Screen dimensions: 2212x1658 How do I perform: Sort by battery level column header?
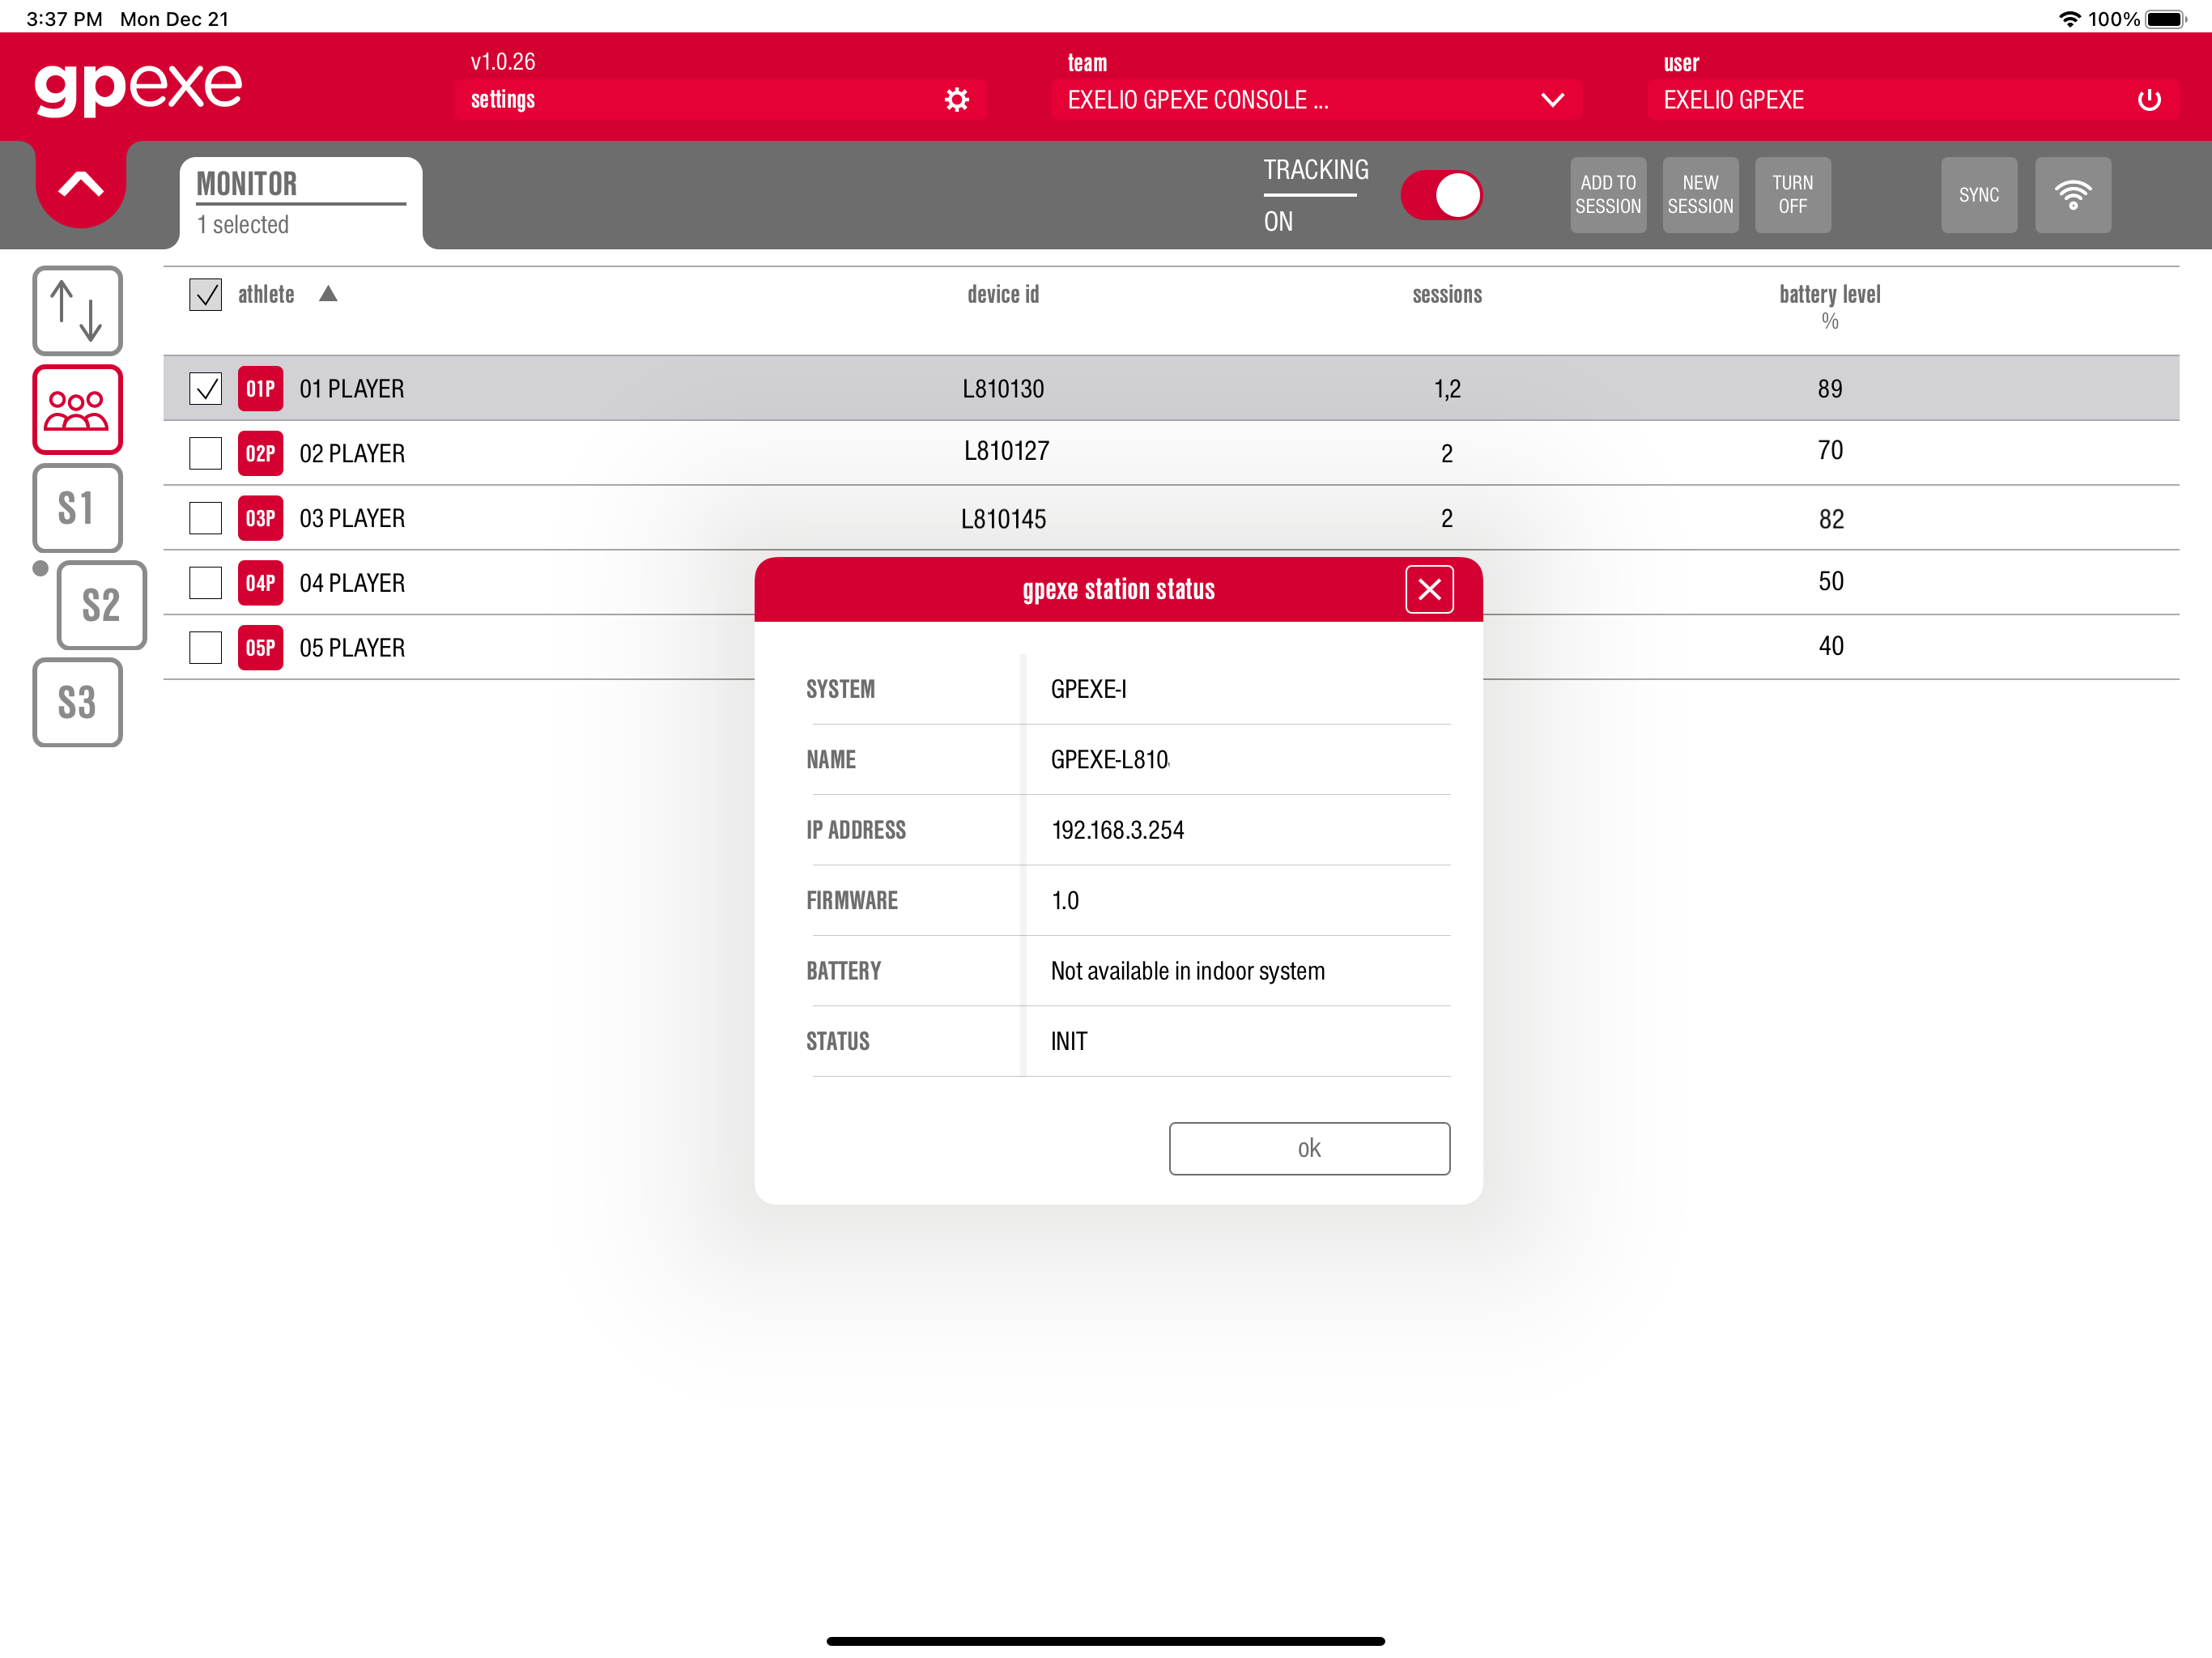click(1829, 295)
